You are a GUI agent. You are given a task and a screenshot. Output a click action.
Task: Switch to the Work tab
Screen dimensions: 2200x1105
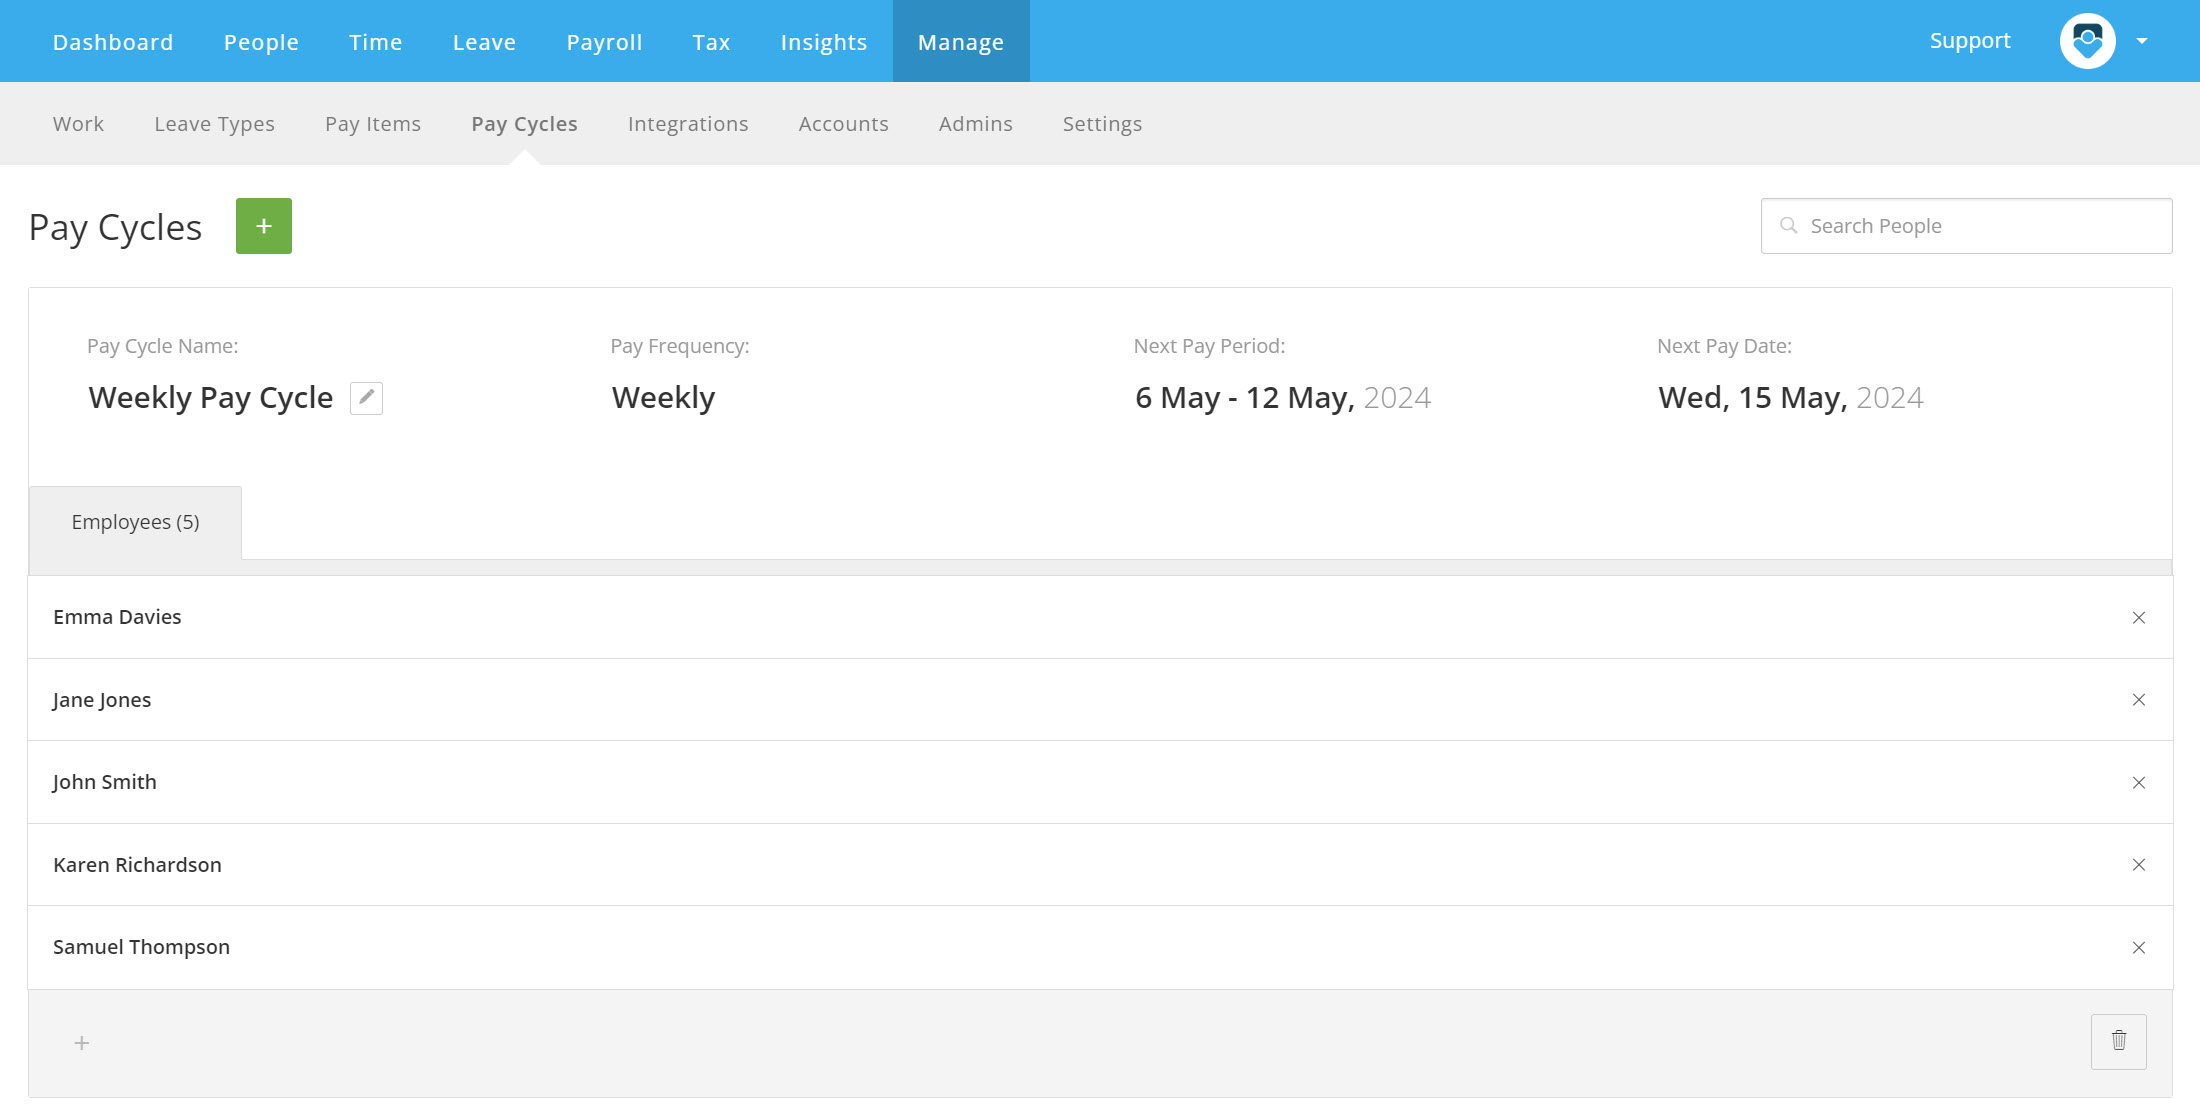78,124
